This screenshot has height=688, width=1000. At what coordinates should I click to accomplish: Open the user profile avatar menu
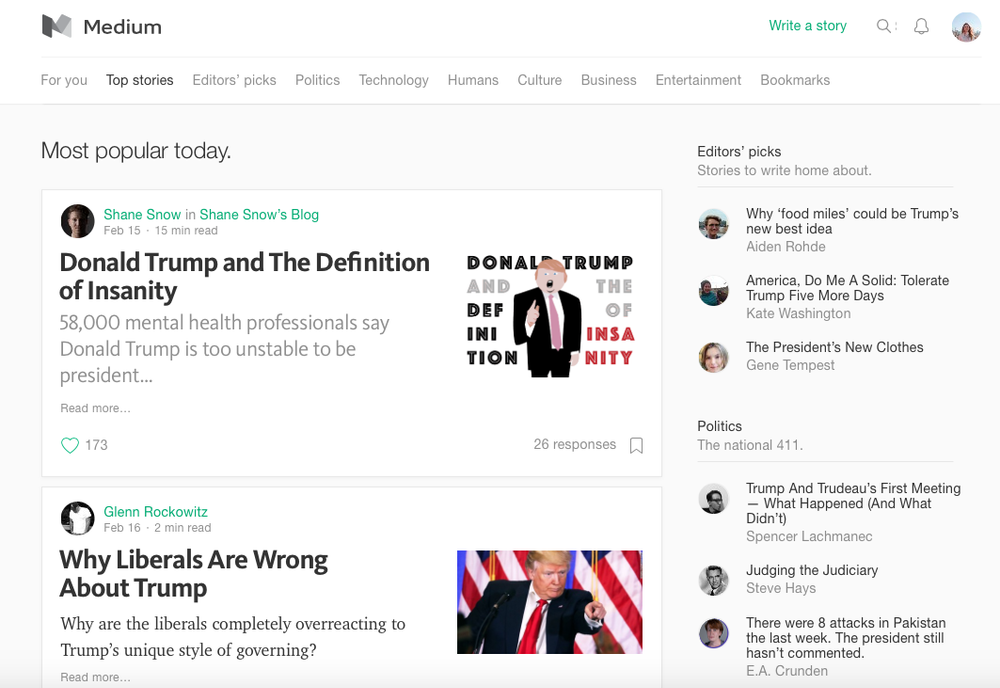coord(966,27)
